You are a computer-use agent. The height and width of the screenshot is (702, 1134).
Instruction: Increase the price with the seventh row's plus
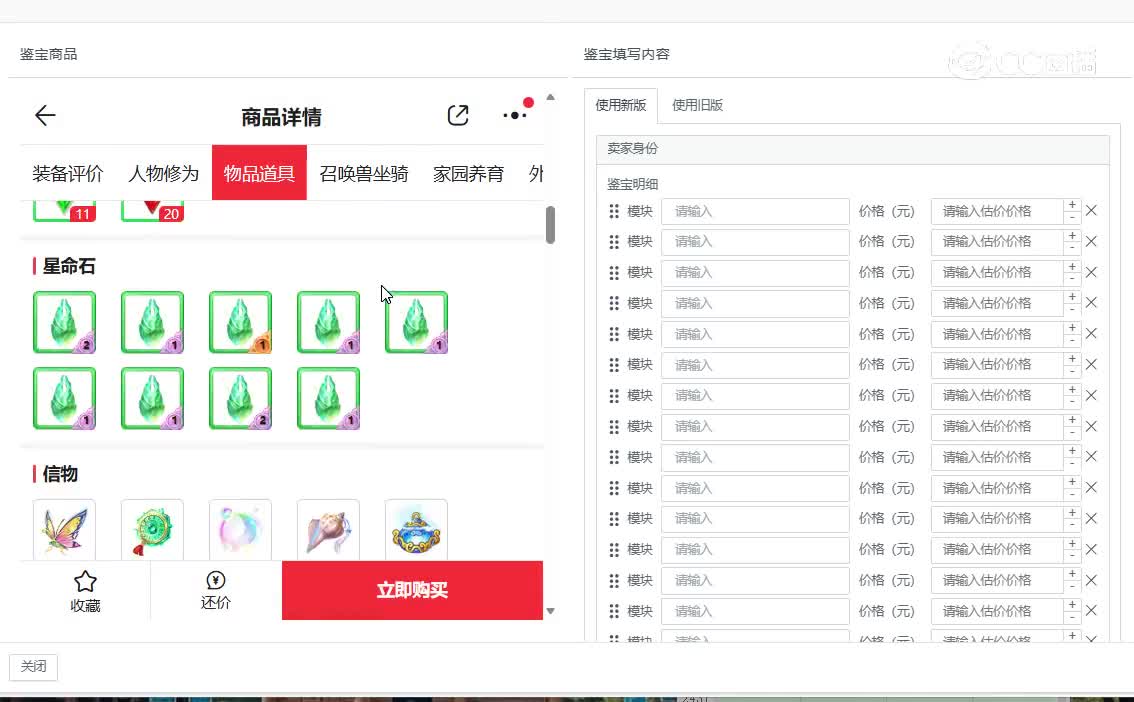click(1073, 390)
